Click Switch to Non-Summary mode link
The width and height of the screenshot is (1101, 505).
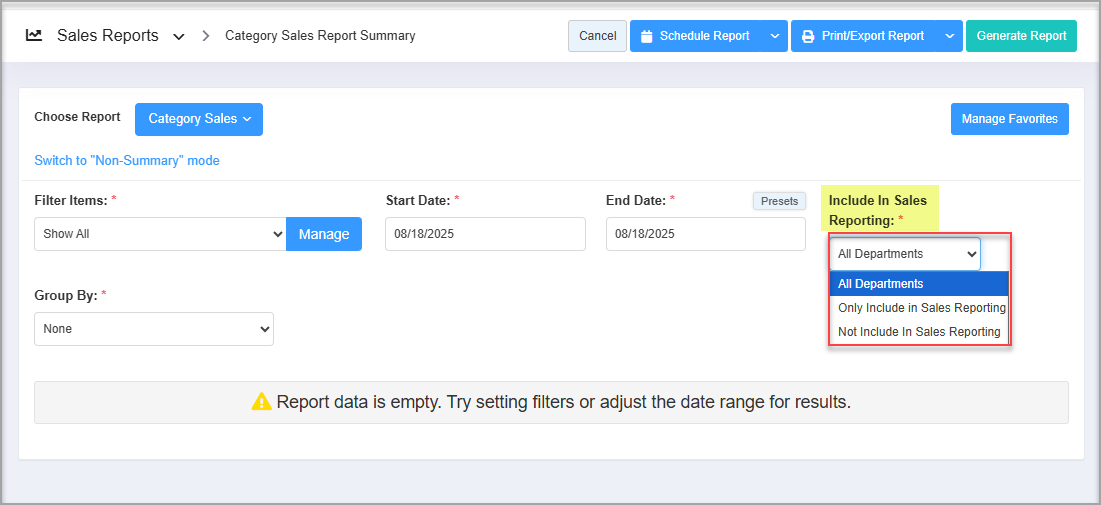point(127,160)
